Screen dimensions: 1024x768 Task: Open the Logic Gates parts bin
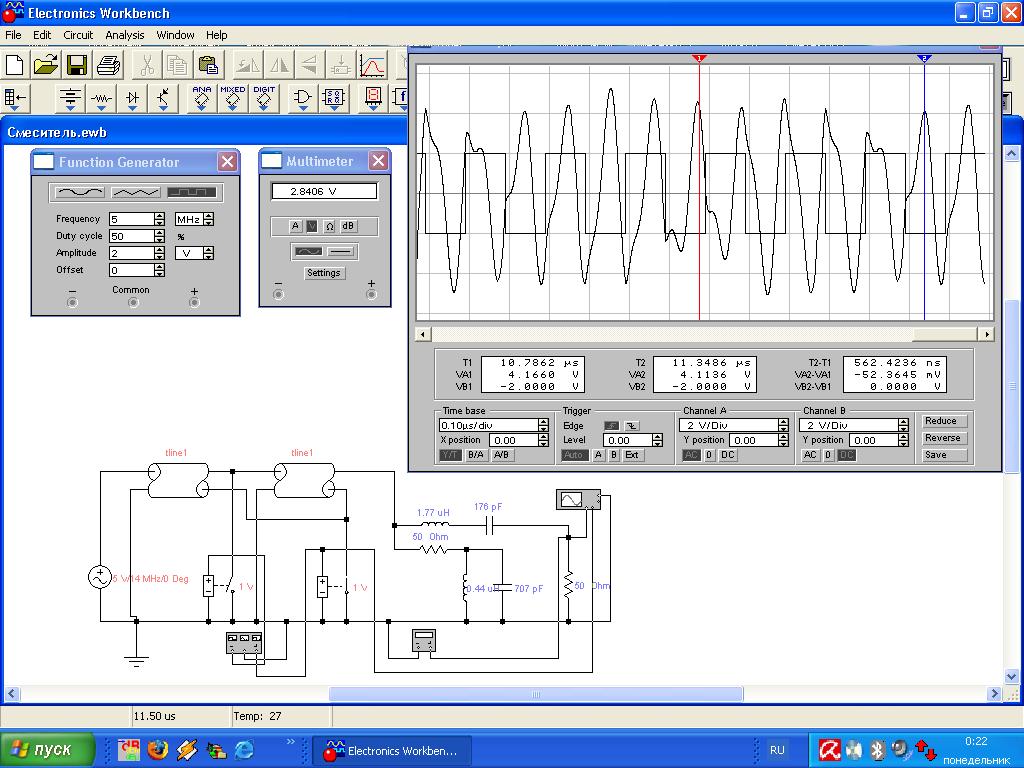[302, 98]
